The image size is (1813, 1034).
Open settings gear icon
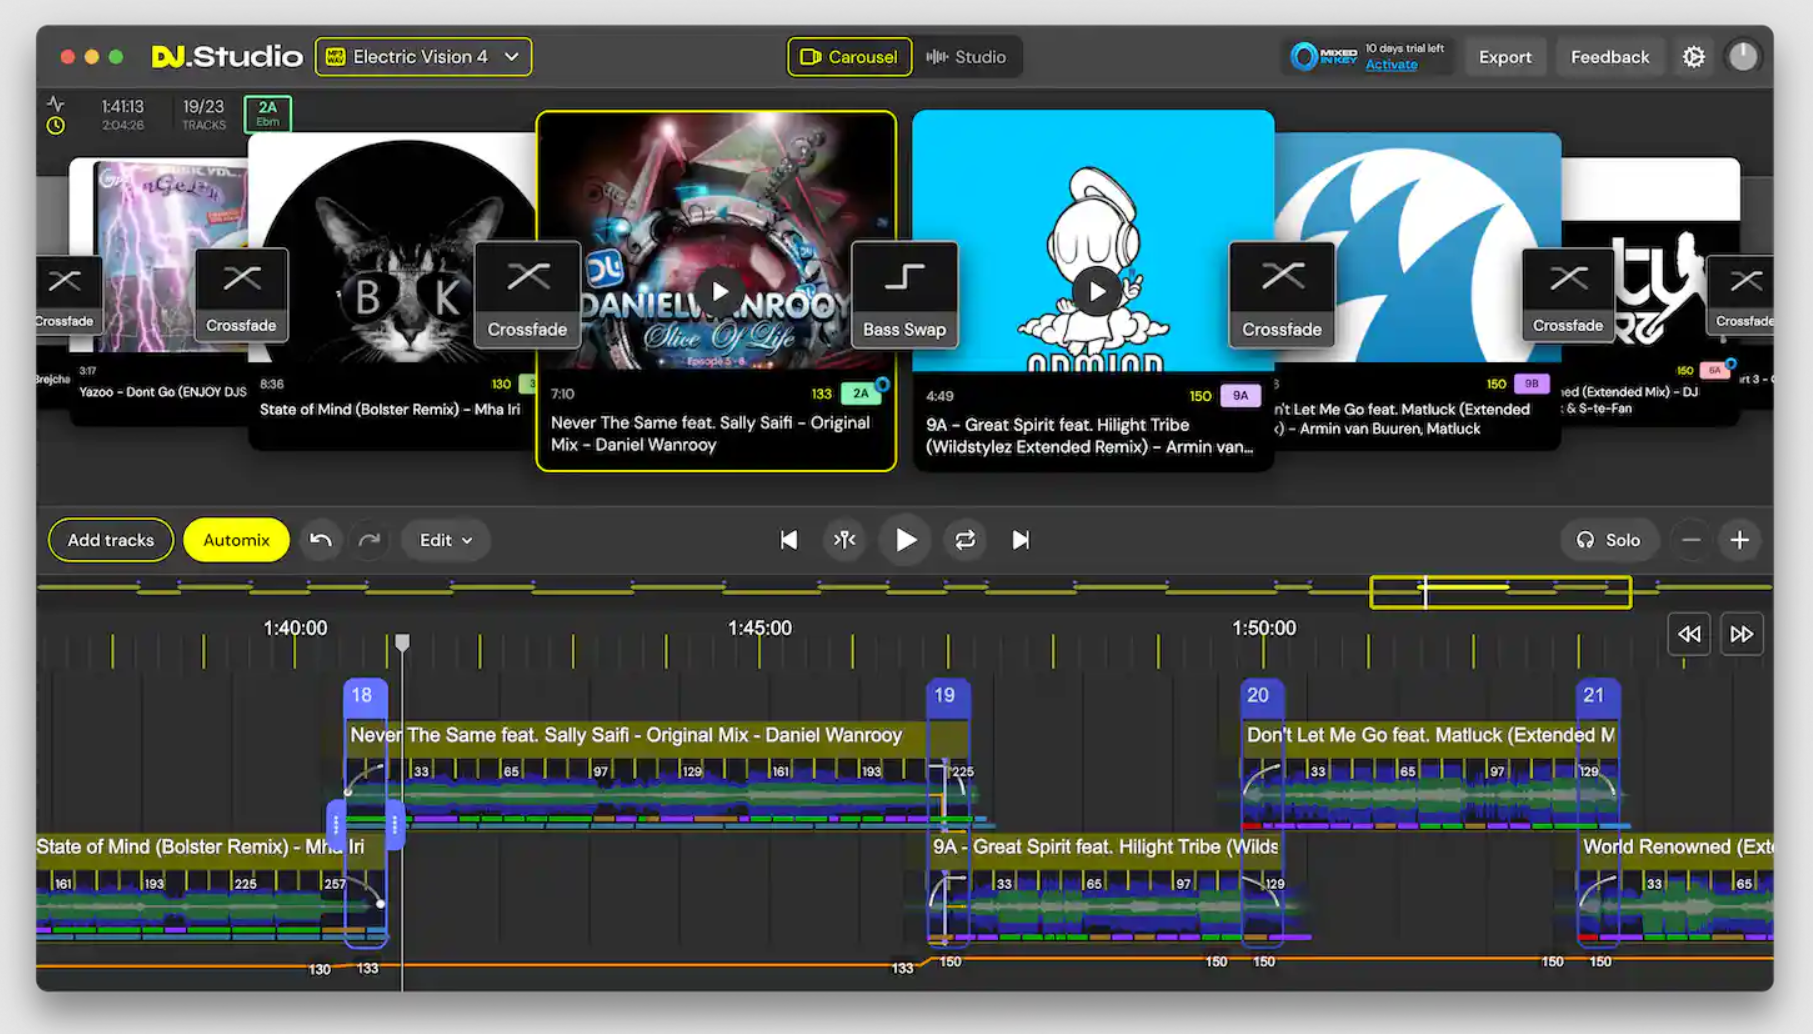click(x=1693, y=57)
